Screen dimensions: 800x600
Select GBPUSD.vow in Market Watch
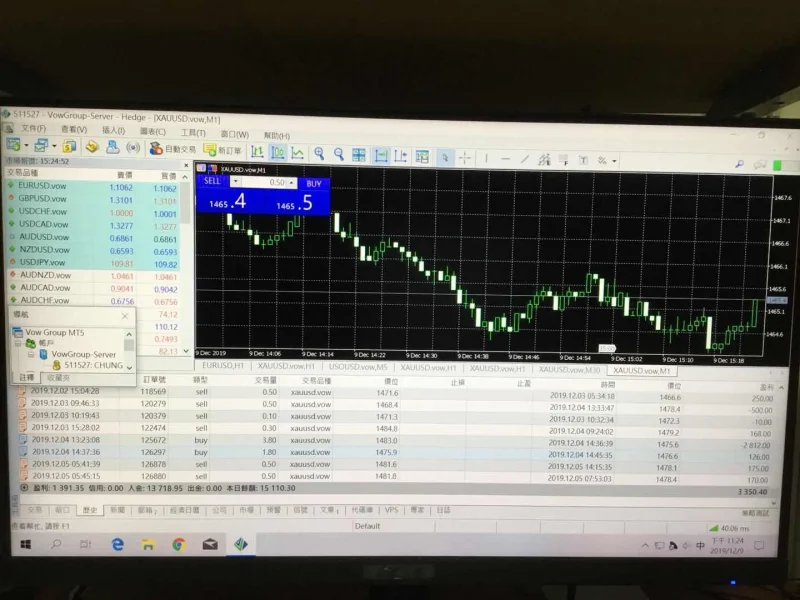point(42,198)
